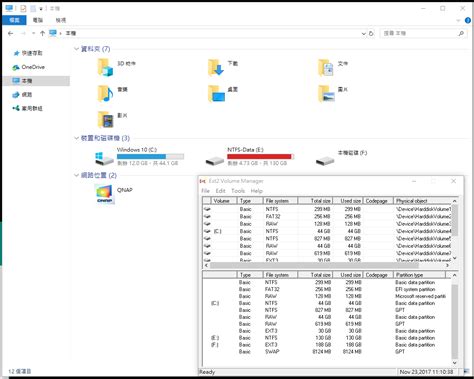The width and height of the screenshot is (474, 379).
Task: Open Explorer help blue question icon
Action: [x=468, y=20]
